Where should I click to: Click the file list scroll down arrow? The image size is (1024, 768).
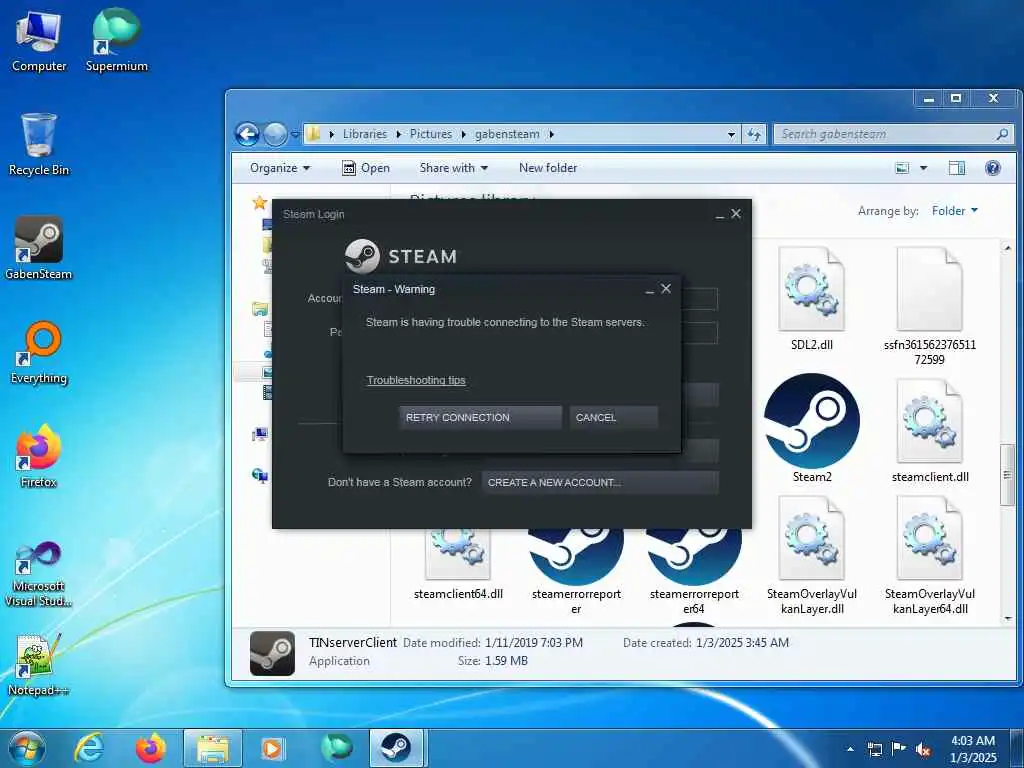pos(1007,618)
